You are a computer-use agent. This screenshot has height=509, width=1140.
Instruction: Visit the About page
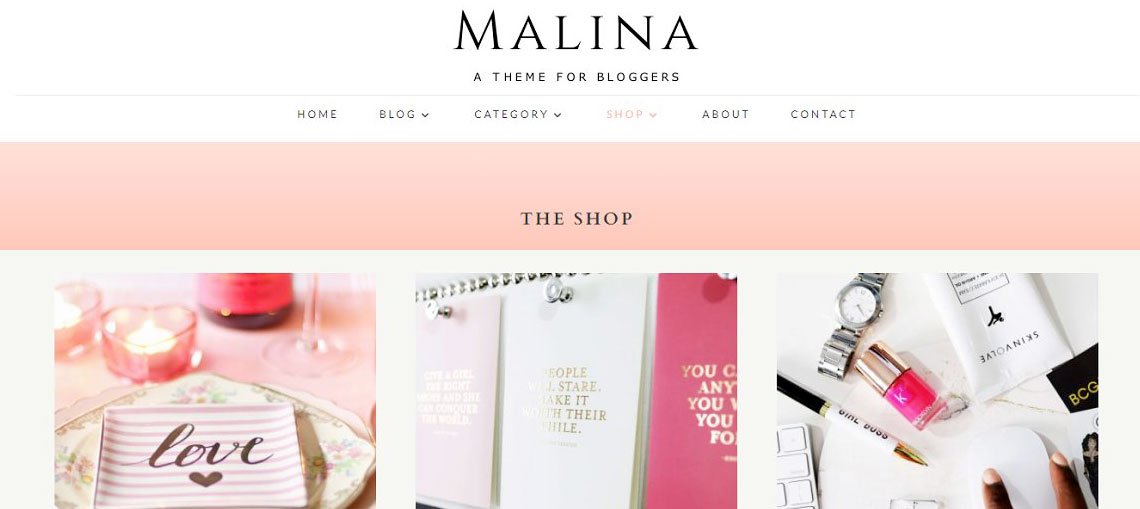[726, 114]
